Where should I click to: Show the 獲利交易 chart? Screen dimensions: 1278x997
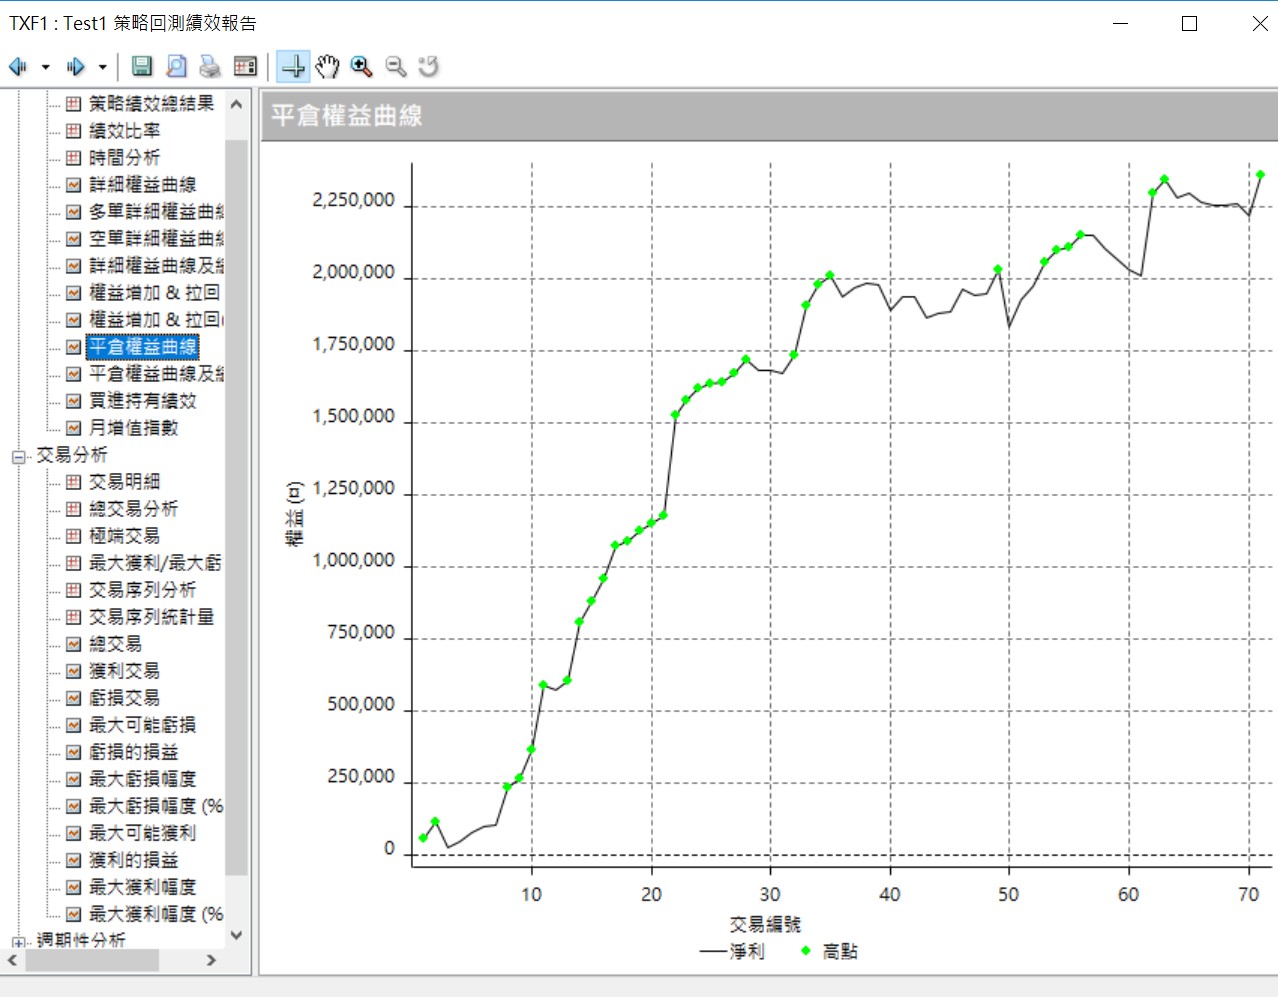tap(124, 670)
